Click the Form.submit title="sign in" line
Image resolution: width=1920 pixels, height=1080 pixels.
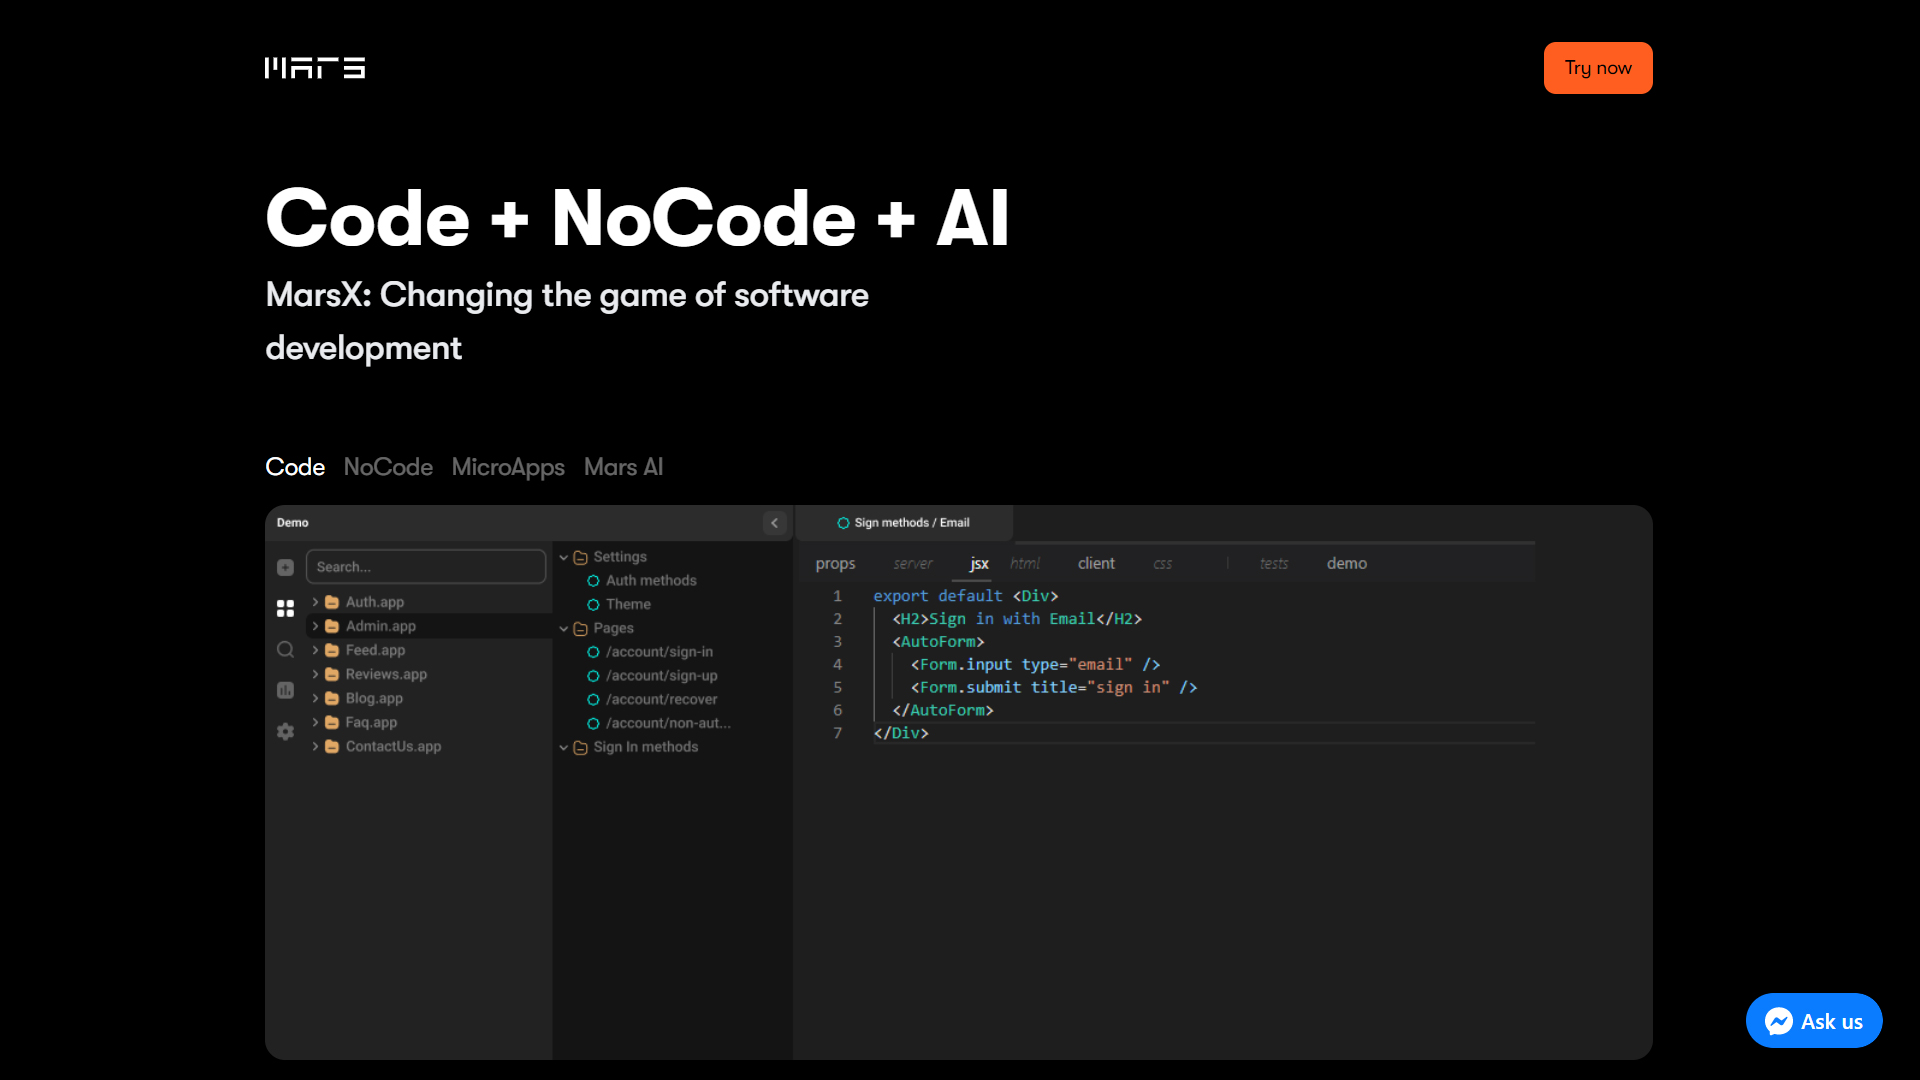(1054, 688)
